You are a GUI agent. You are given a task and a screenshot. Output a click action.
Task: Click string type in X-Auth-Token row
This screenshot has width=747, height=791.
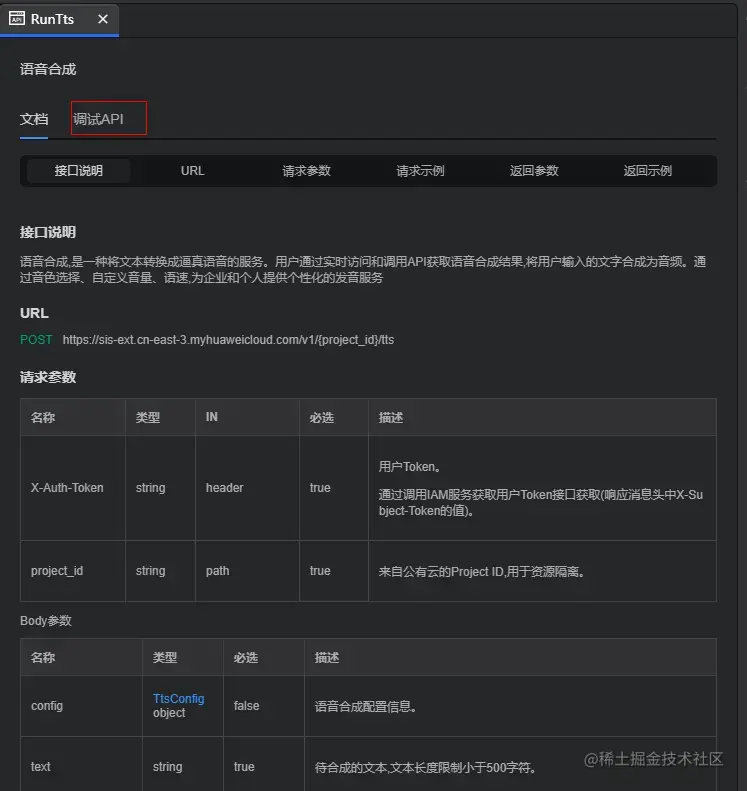point(150,488)
